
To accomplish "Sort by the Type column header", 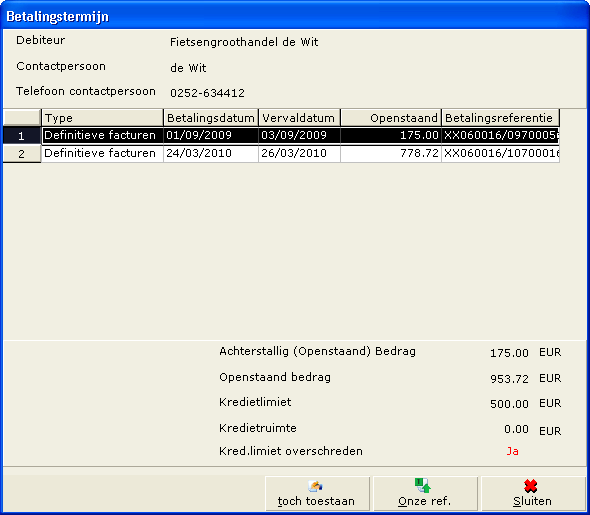I will point(102,118).
